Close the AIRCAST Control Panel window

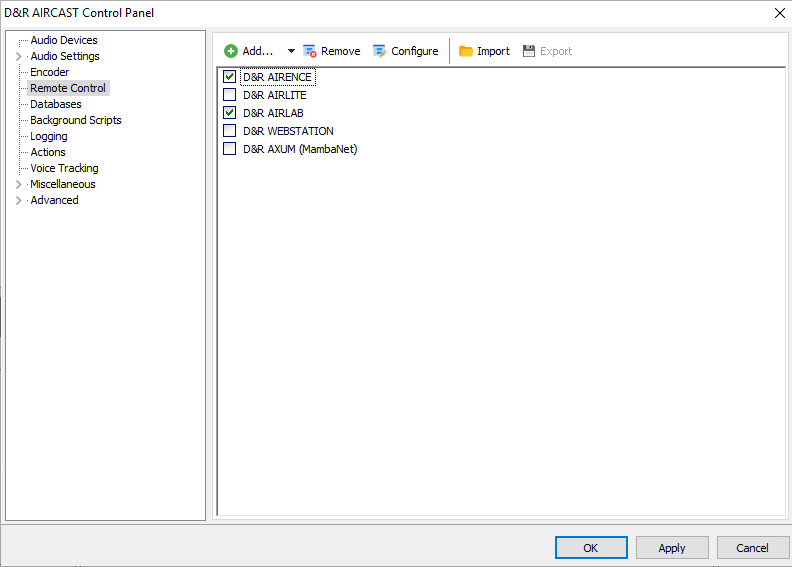coord(779,12)
